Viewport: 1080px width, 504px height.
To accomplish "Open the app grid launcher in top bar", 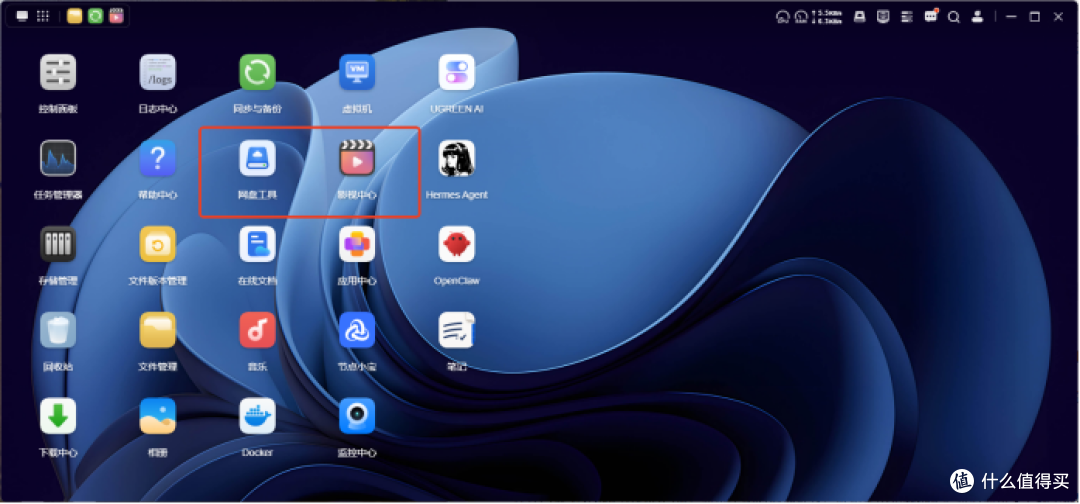I will (x=43, y=17).
